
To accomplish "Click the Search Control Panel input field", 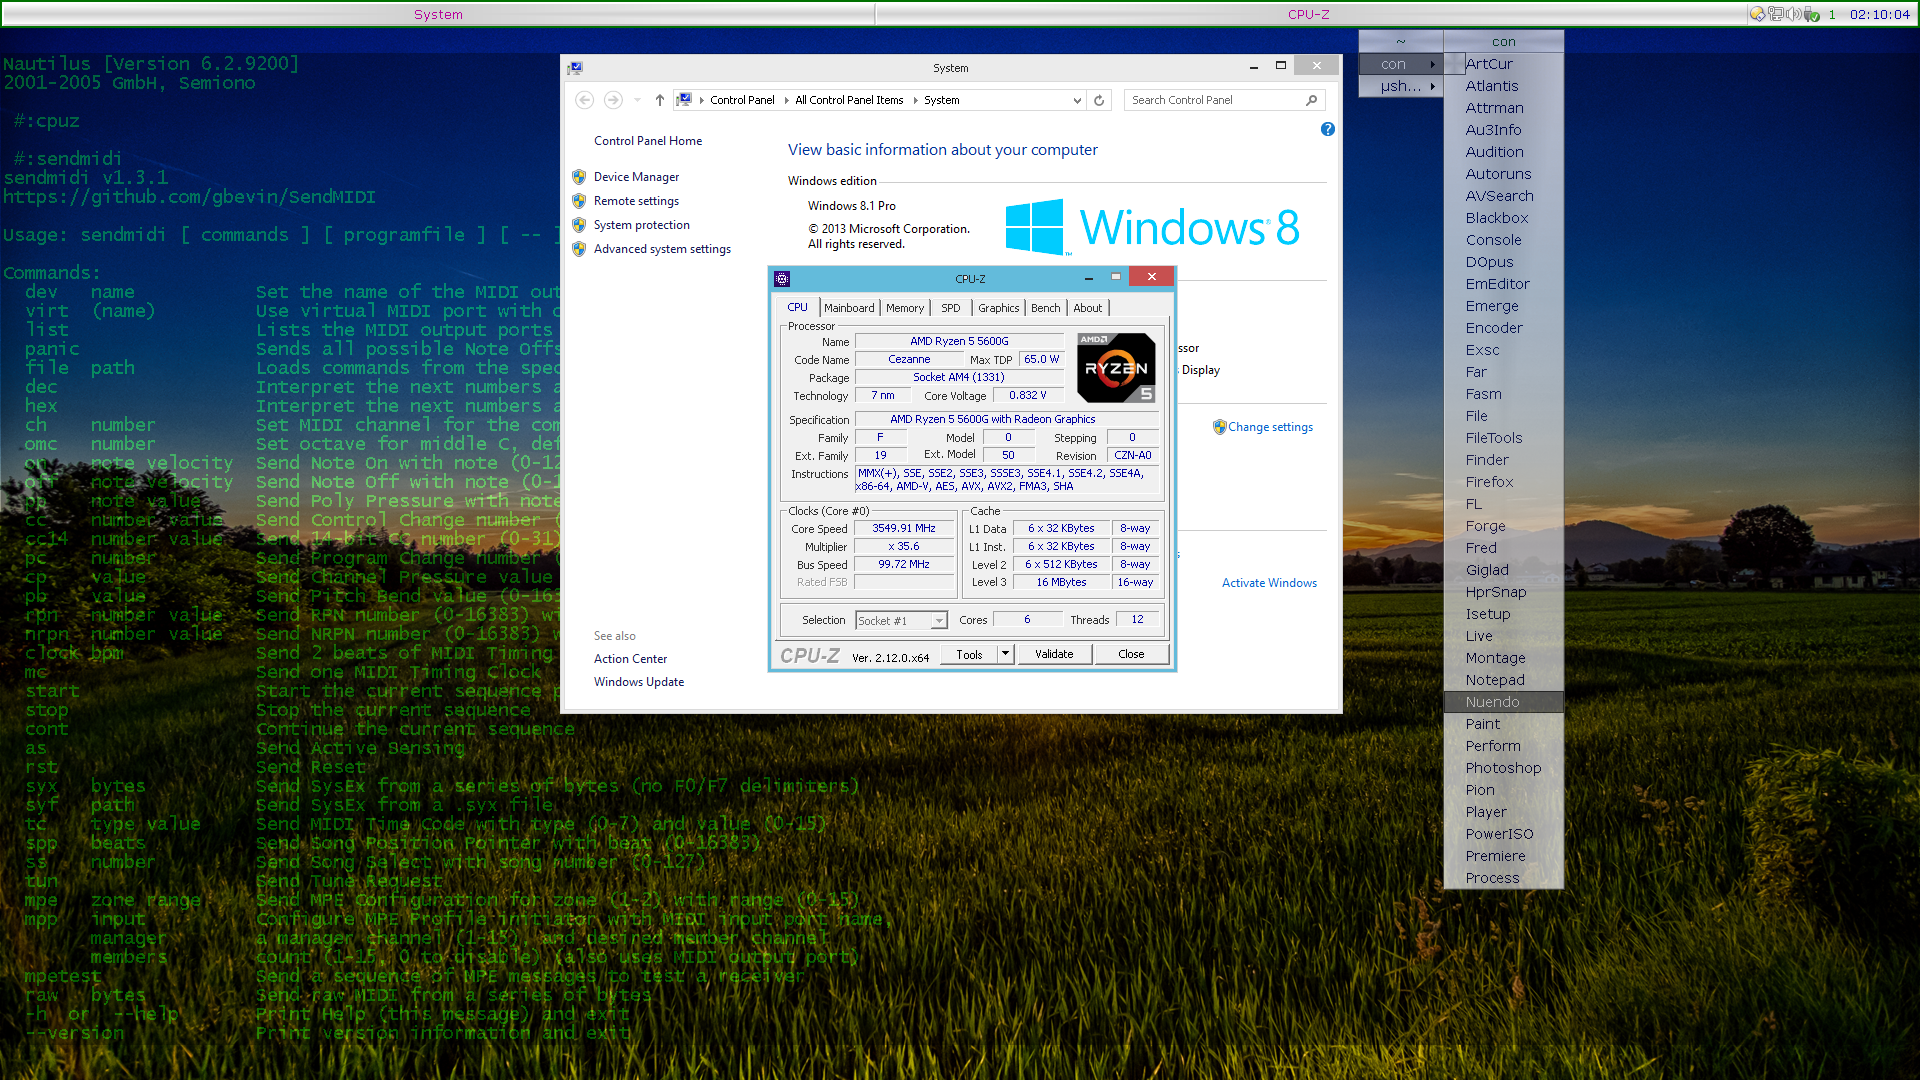I will [x=1213, y=100].
